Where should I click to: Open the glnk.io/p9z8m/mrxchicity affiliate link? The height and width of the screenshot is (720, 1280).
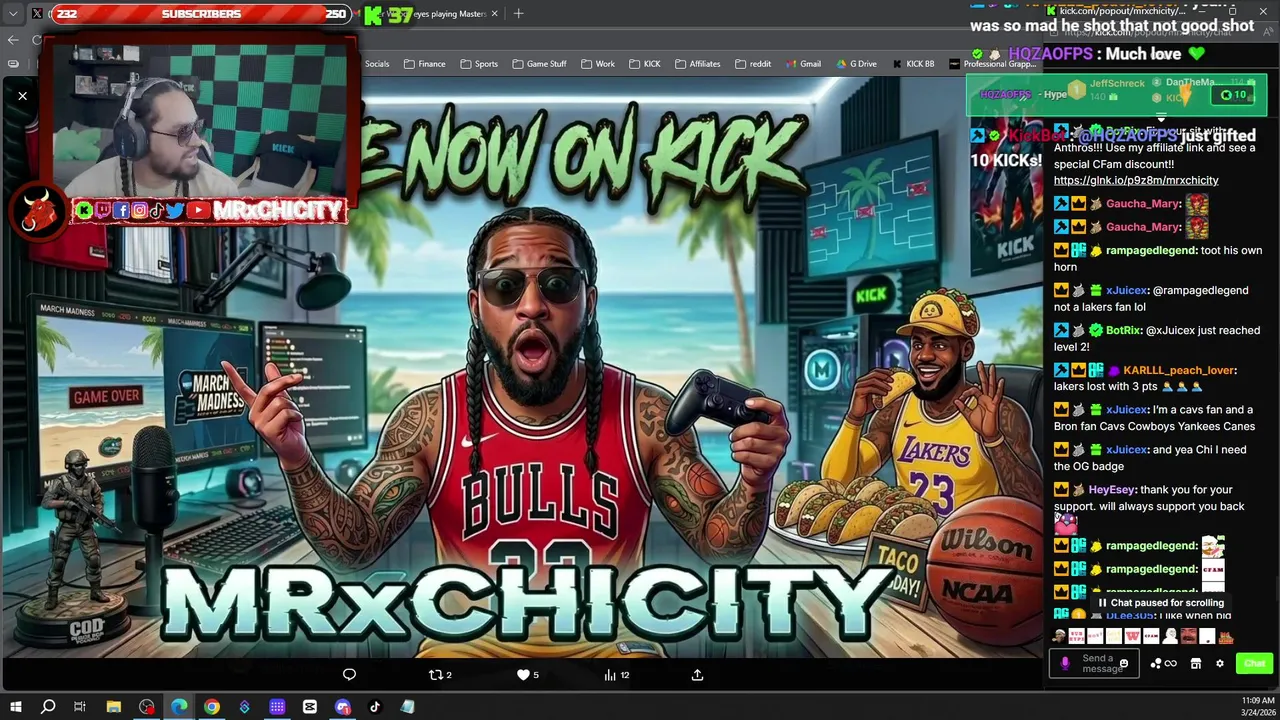(1136, 180)
